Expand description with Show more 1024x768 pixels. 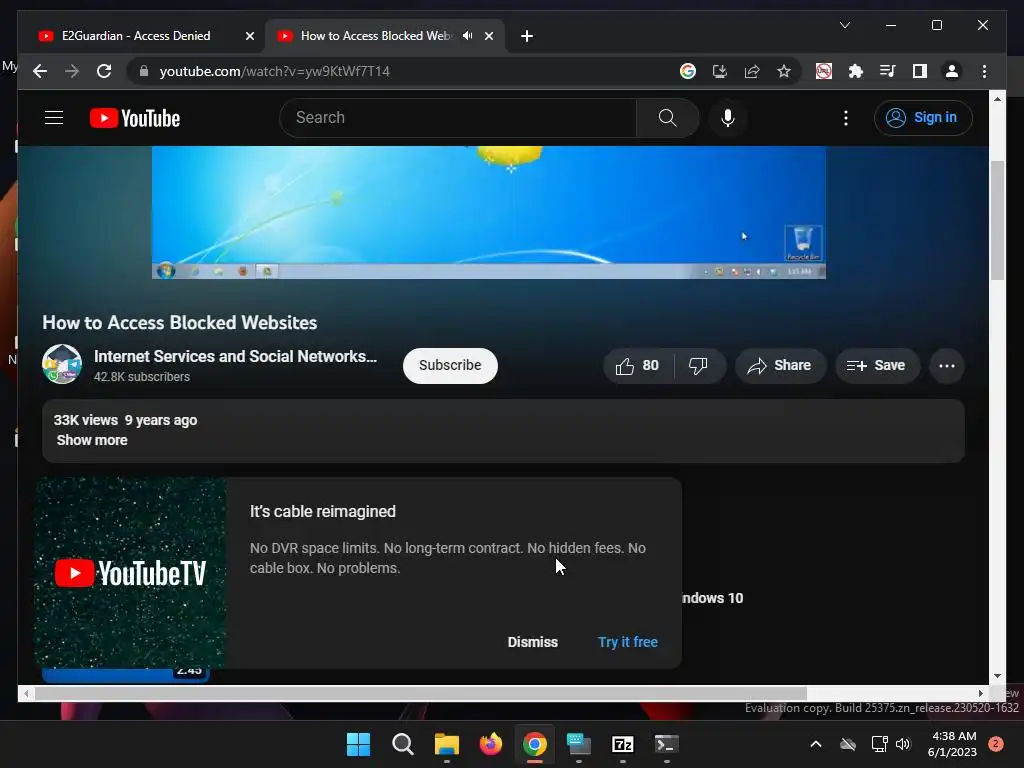tap(92, 440)
